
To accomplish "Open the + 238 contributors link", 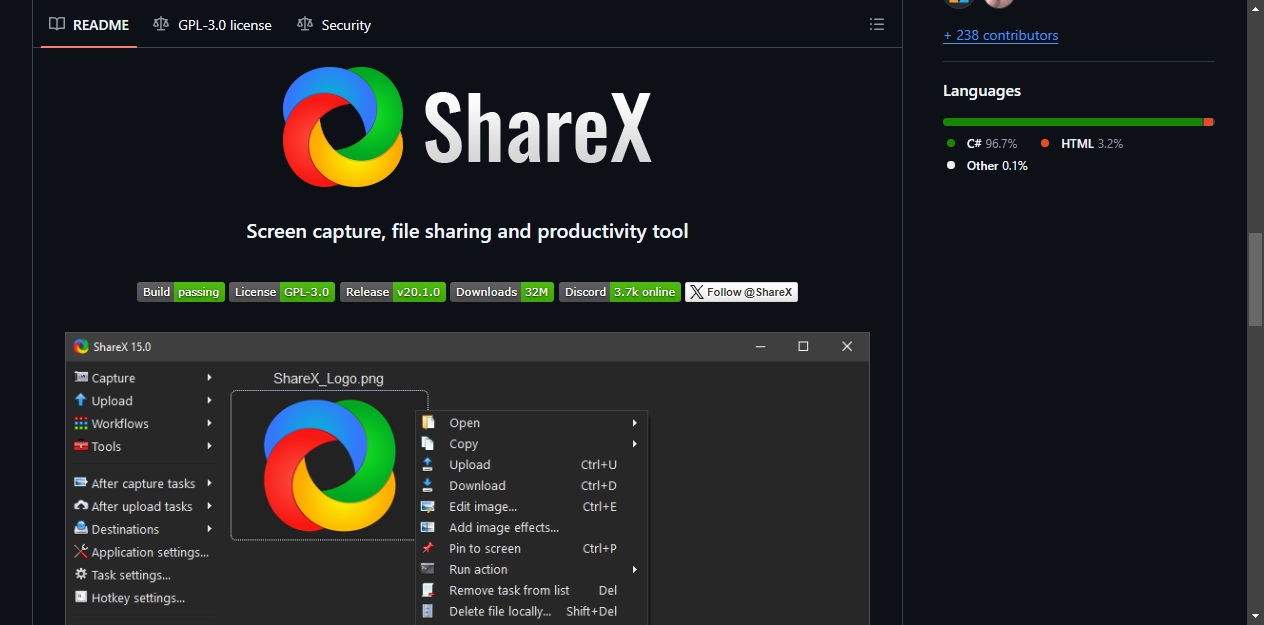I will (1000, 35).
